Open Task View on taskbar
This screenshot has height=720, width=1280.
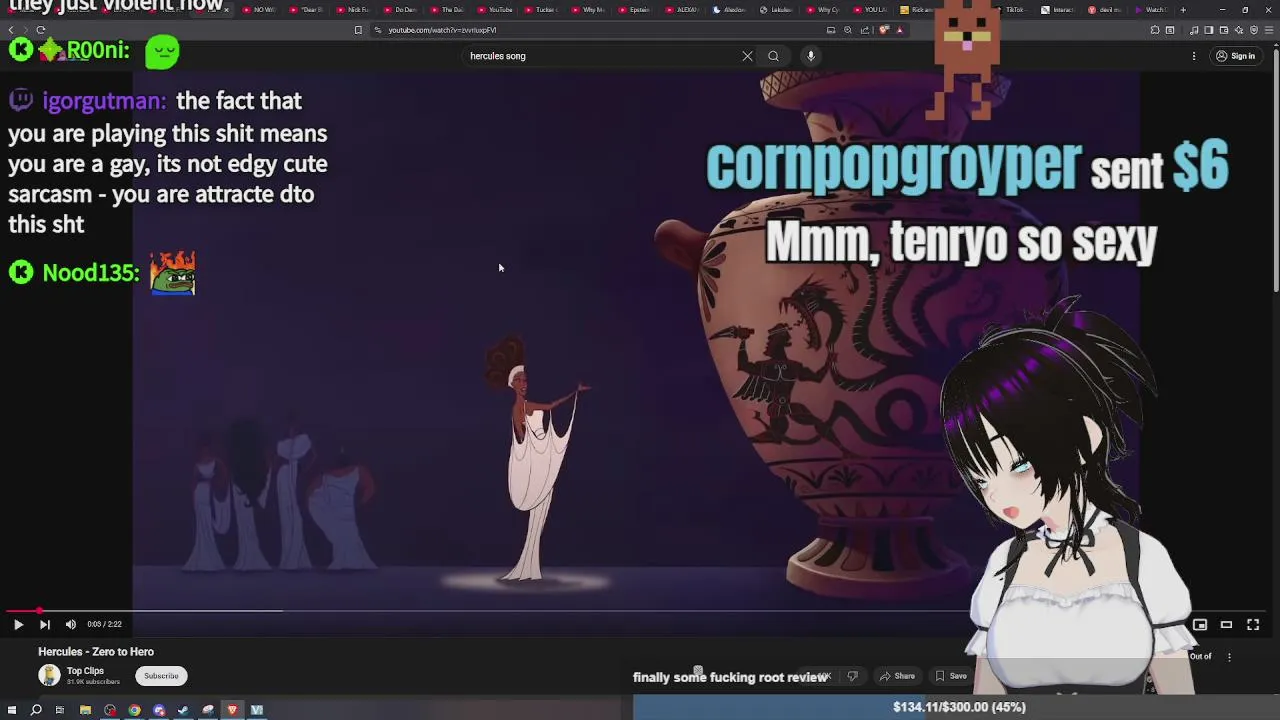(x=60, y=710)
